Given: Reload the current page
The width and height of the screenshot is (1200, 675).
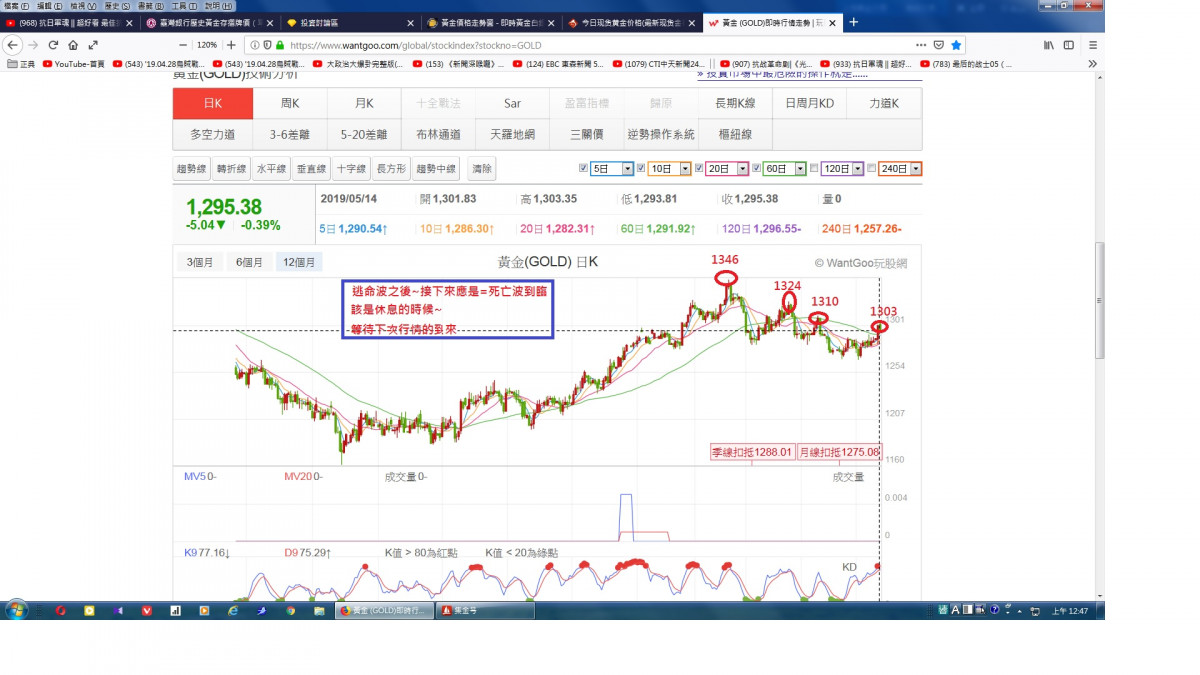Looking at the screenshot, I should click(x=53, y=45).
